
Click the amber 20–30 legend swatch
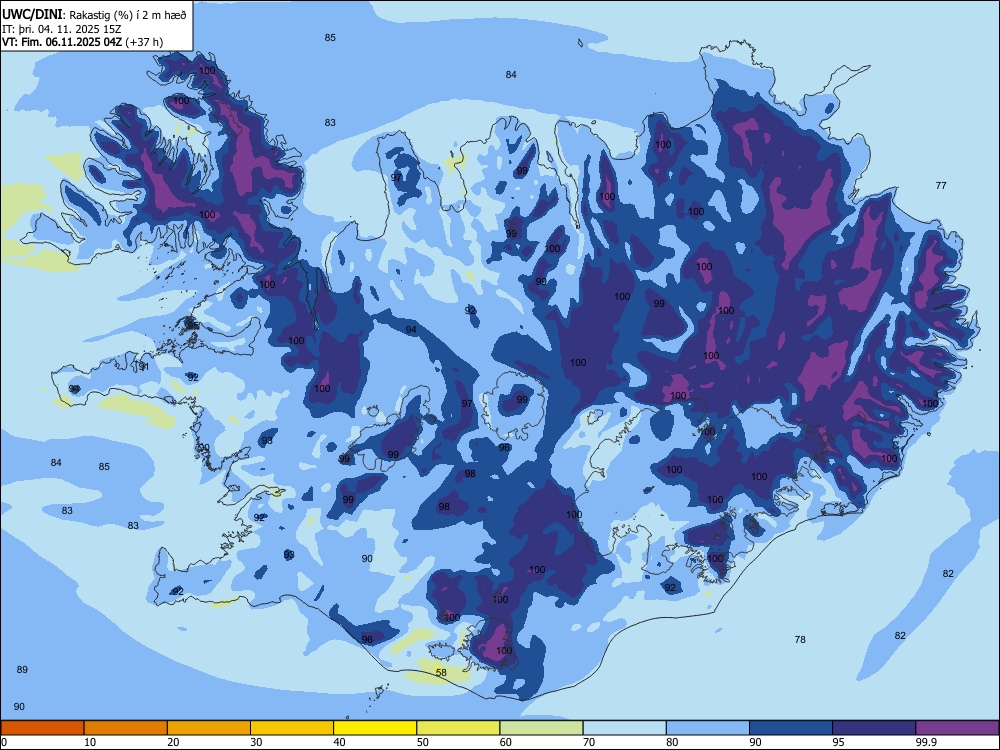209,728
